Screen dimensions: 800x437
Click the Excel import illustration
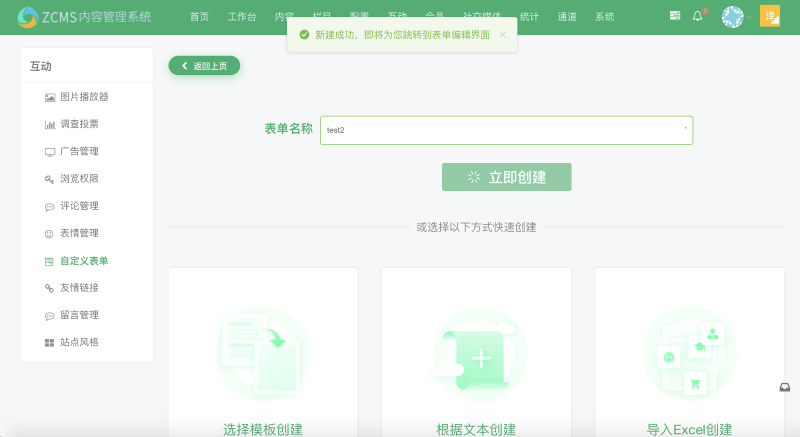[690, 353]
